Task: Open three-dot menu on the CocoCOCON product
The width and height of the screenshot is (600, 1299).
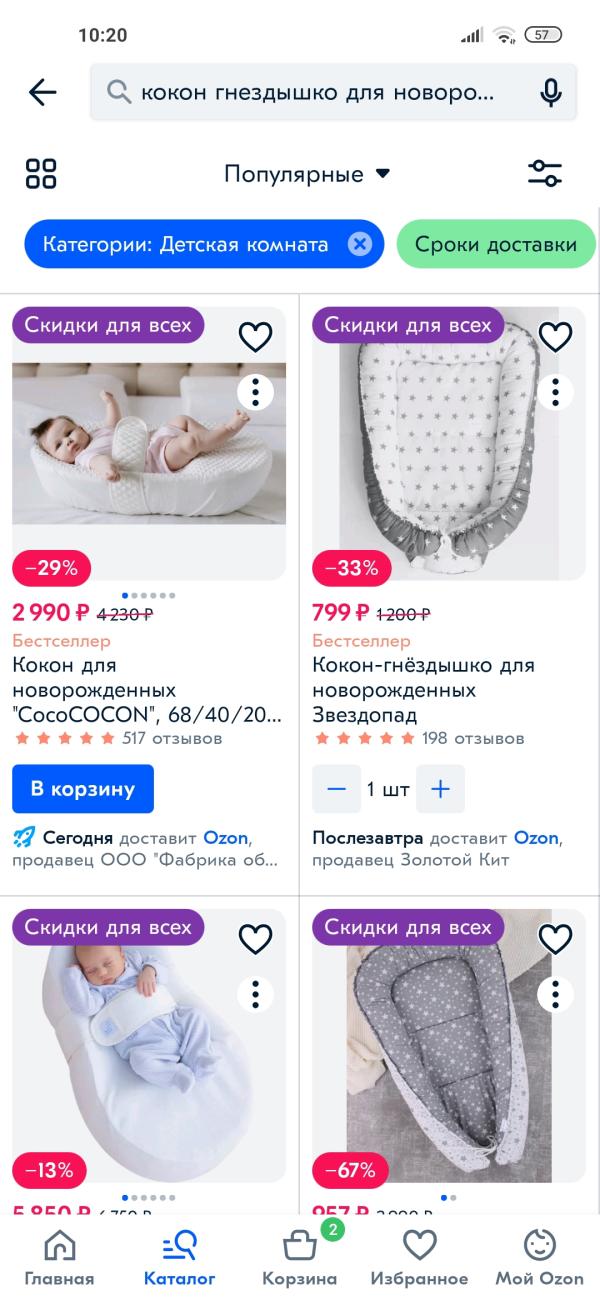Action: pos(256,391)
